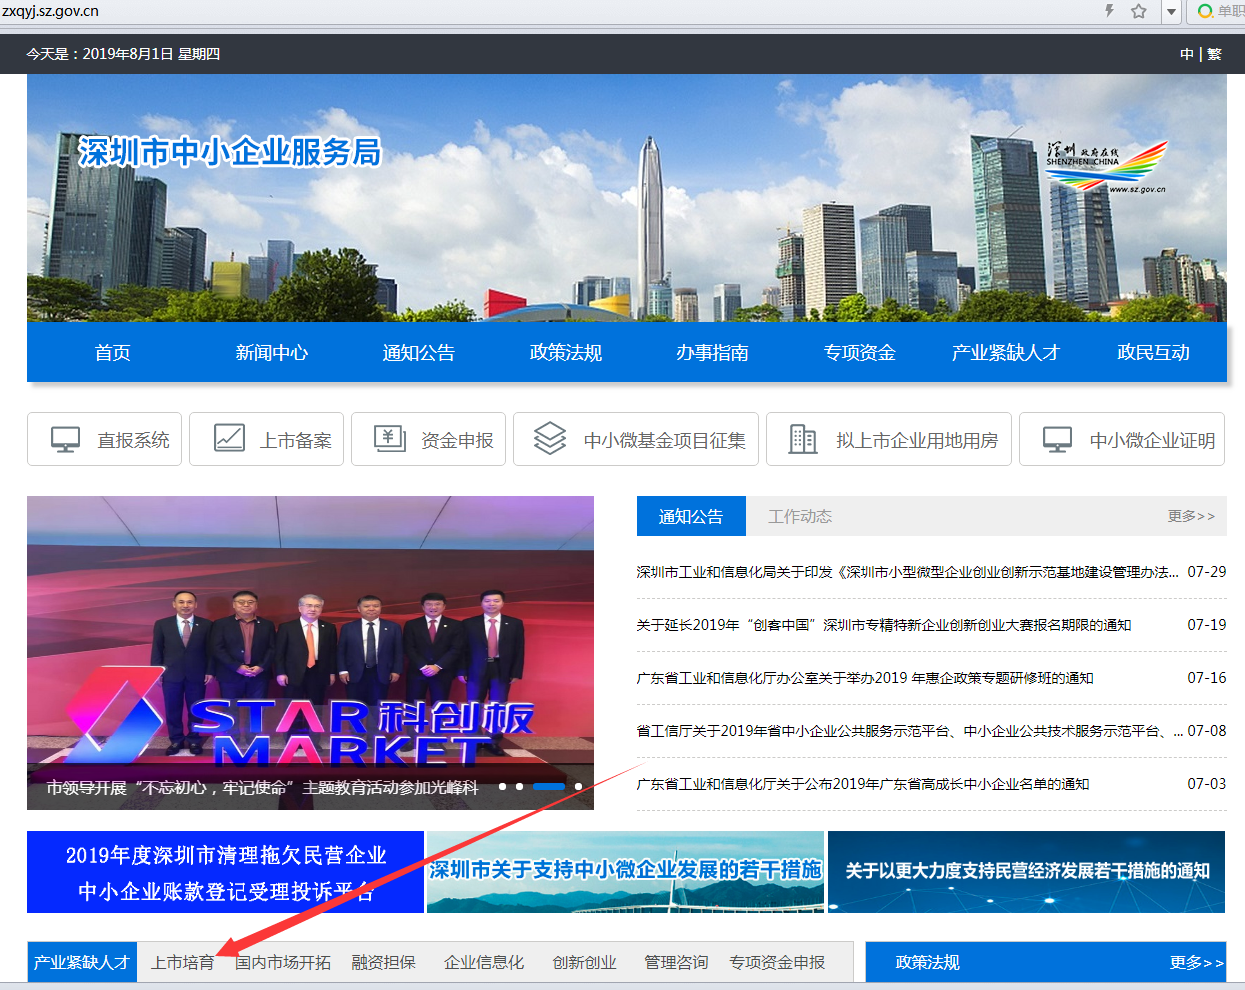Click the yen screen icon beside 资金申报
Image resolution: width=1245 pixels, height=990 pixels.
(390, 439)
